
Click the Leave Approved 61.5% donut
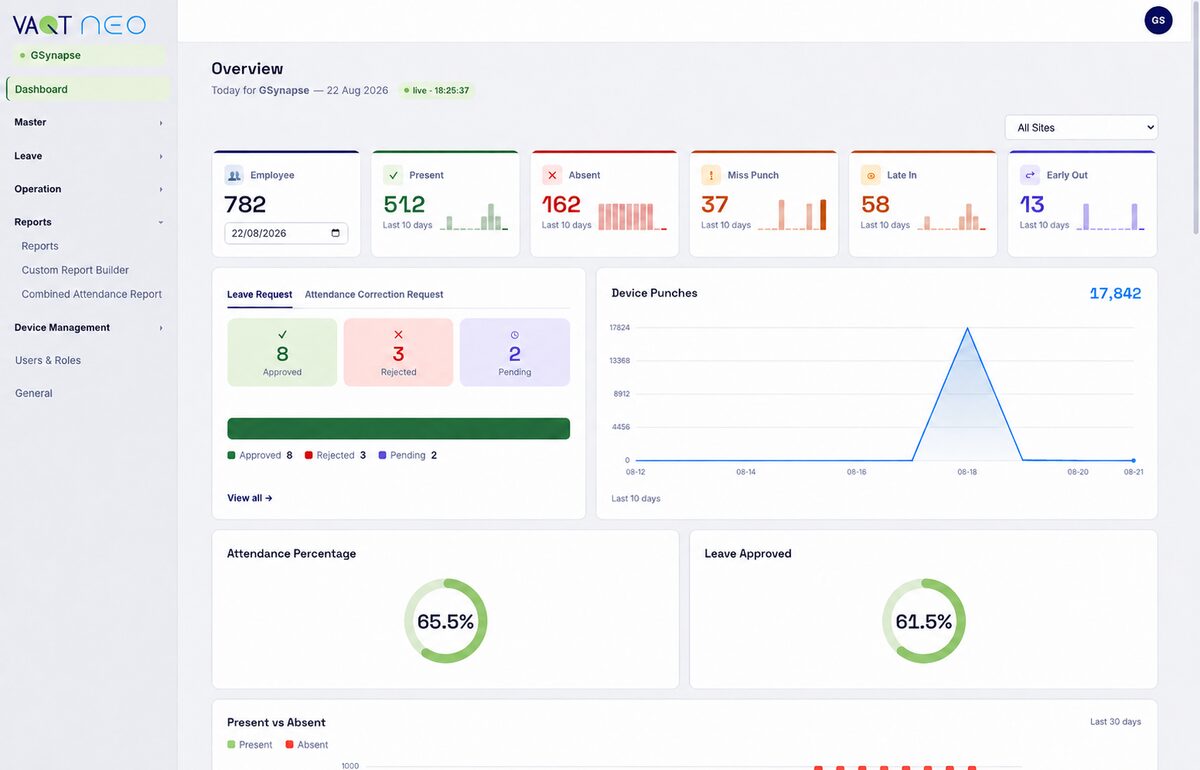[924, 621]
